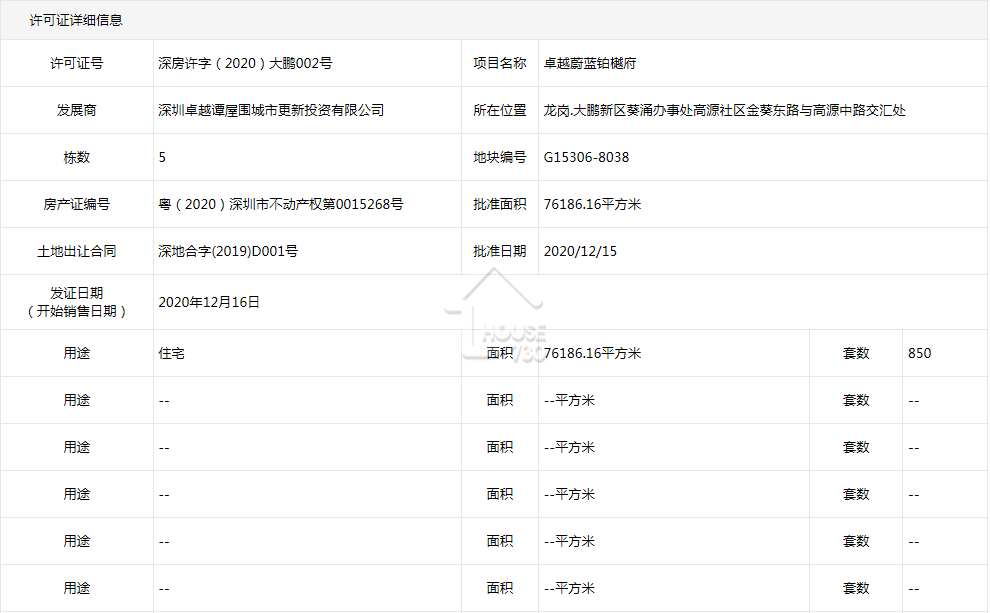
Task: Click the 发展商 label cell
Action: (x=76, y=110)
